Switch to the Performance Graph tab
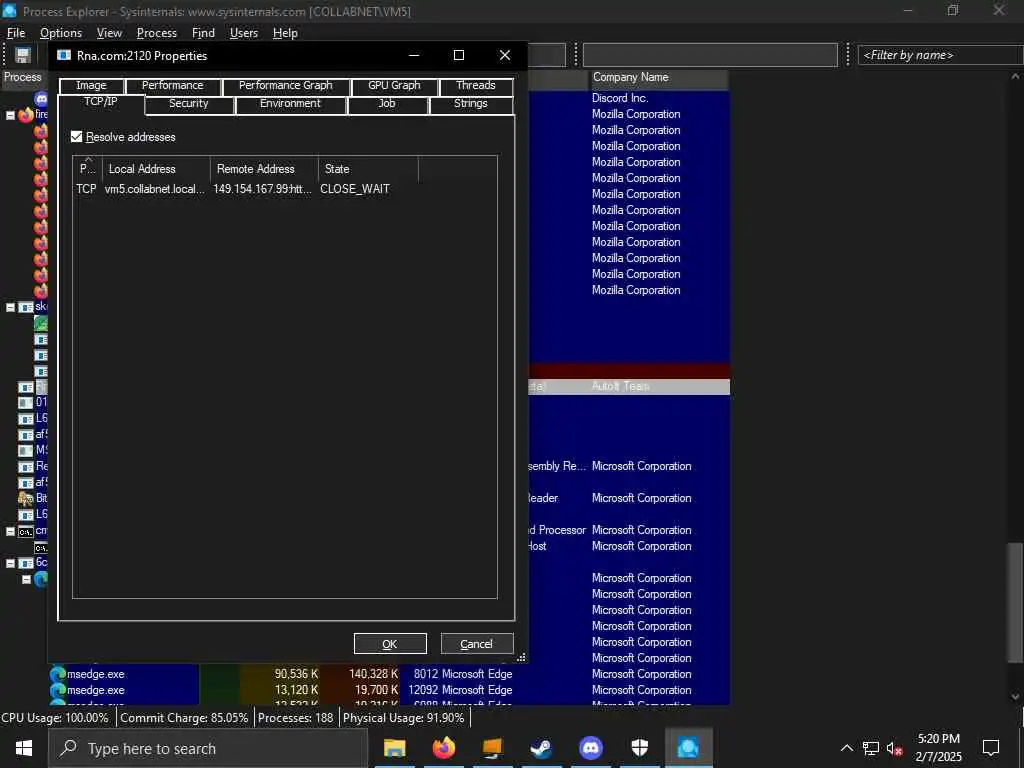 click(x=285, y=86)
